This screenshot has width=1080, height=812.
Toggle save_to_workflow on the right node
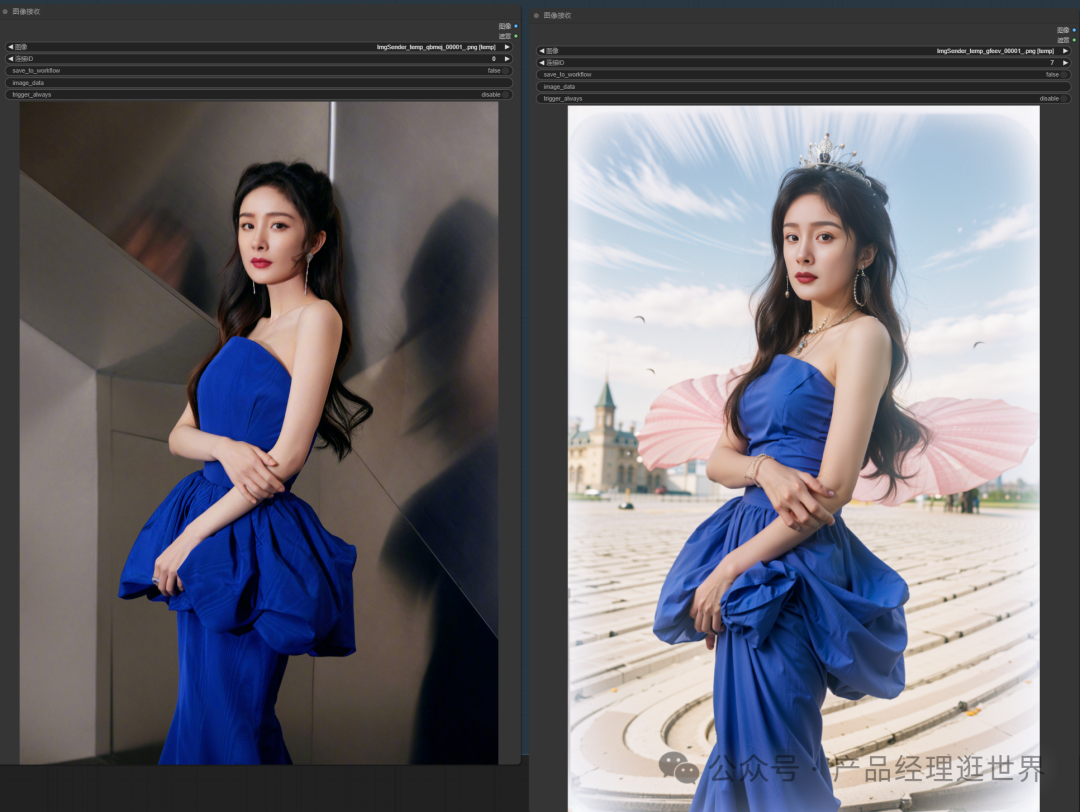click(1063, 74)
